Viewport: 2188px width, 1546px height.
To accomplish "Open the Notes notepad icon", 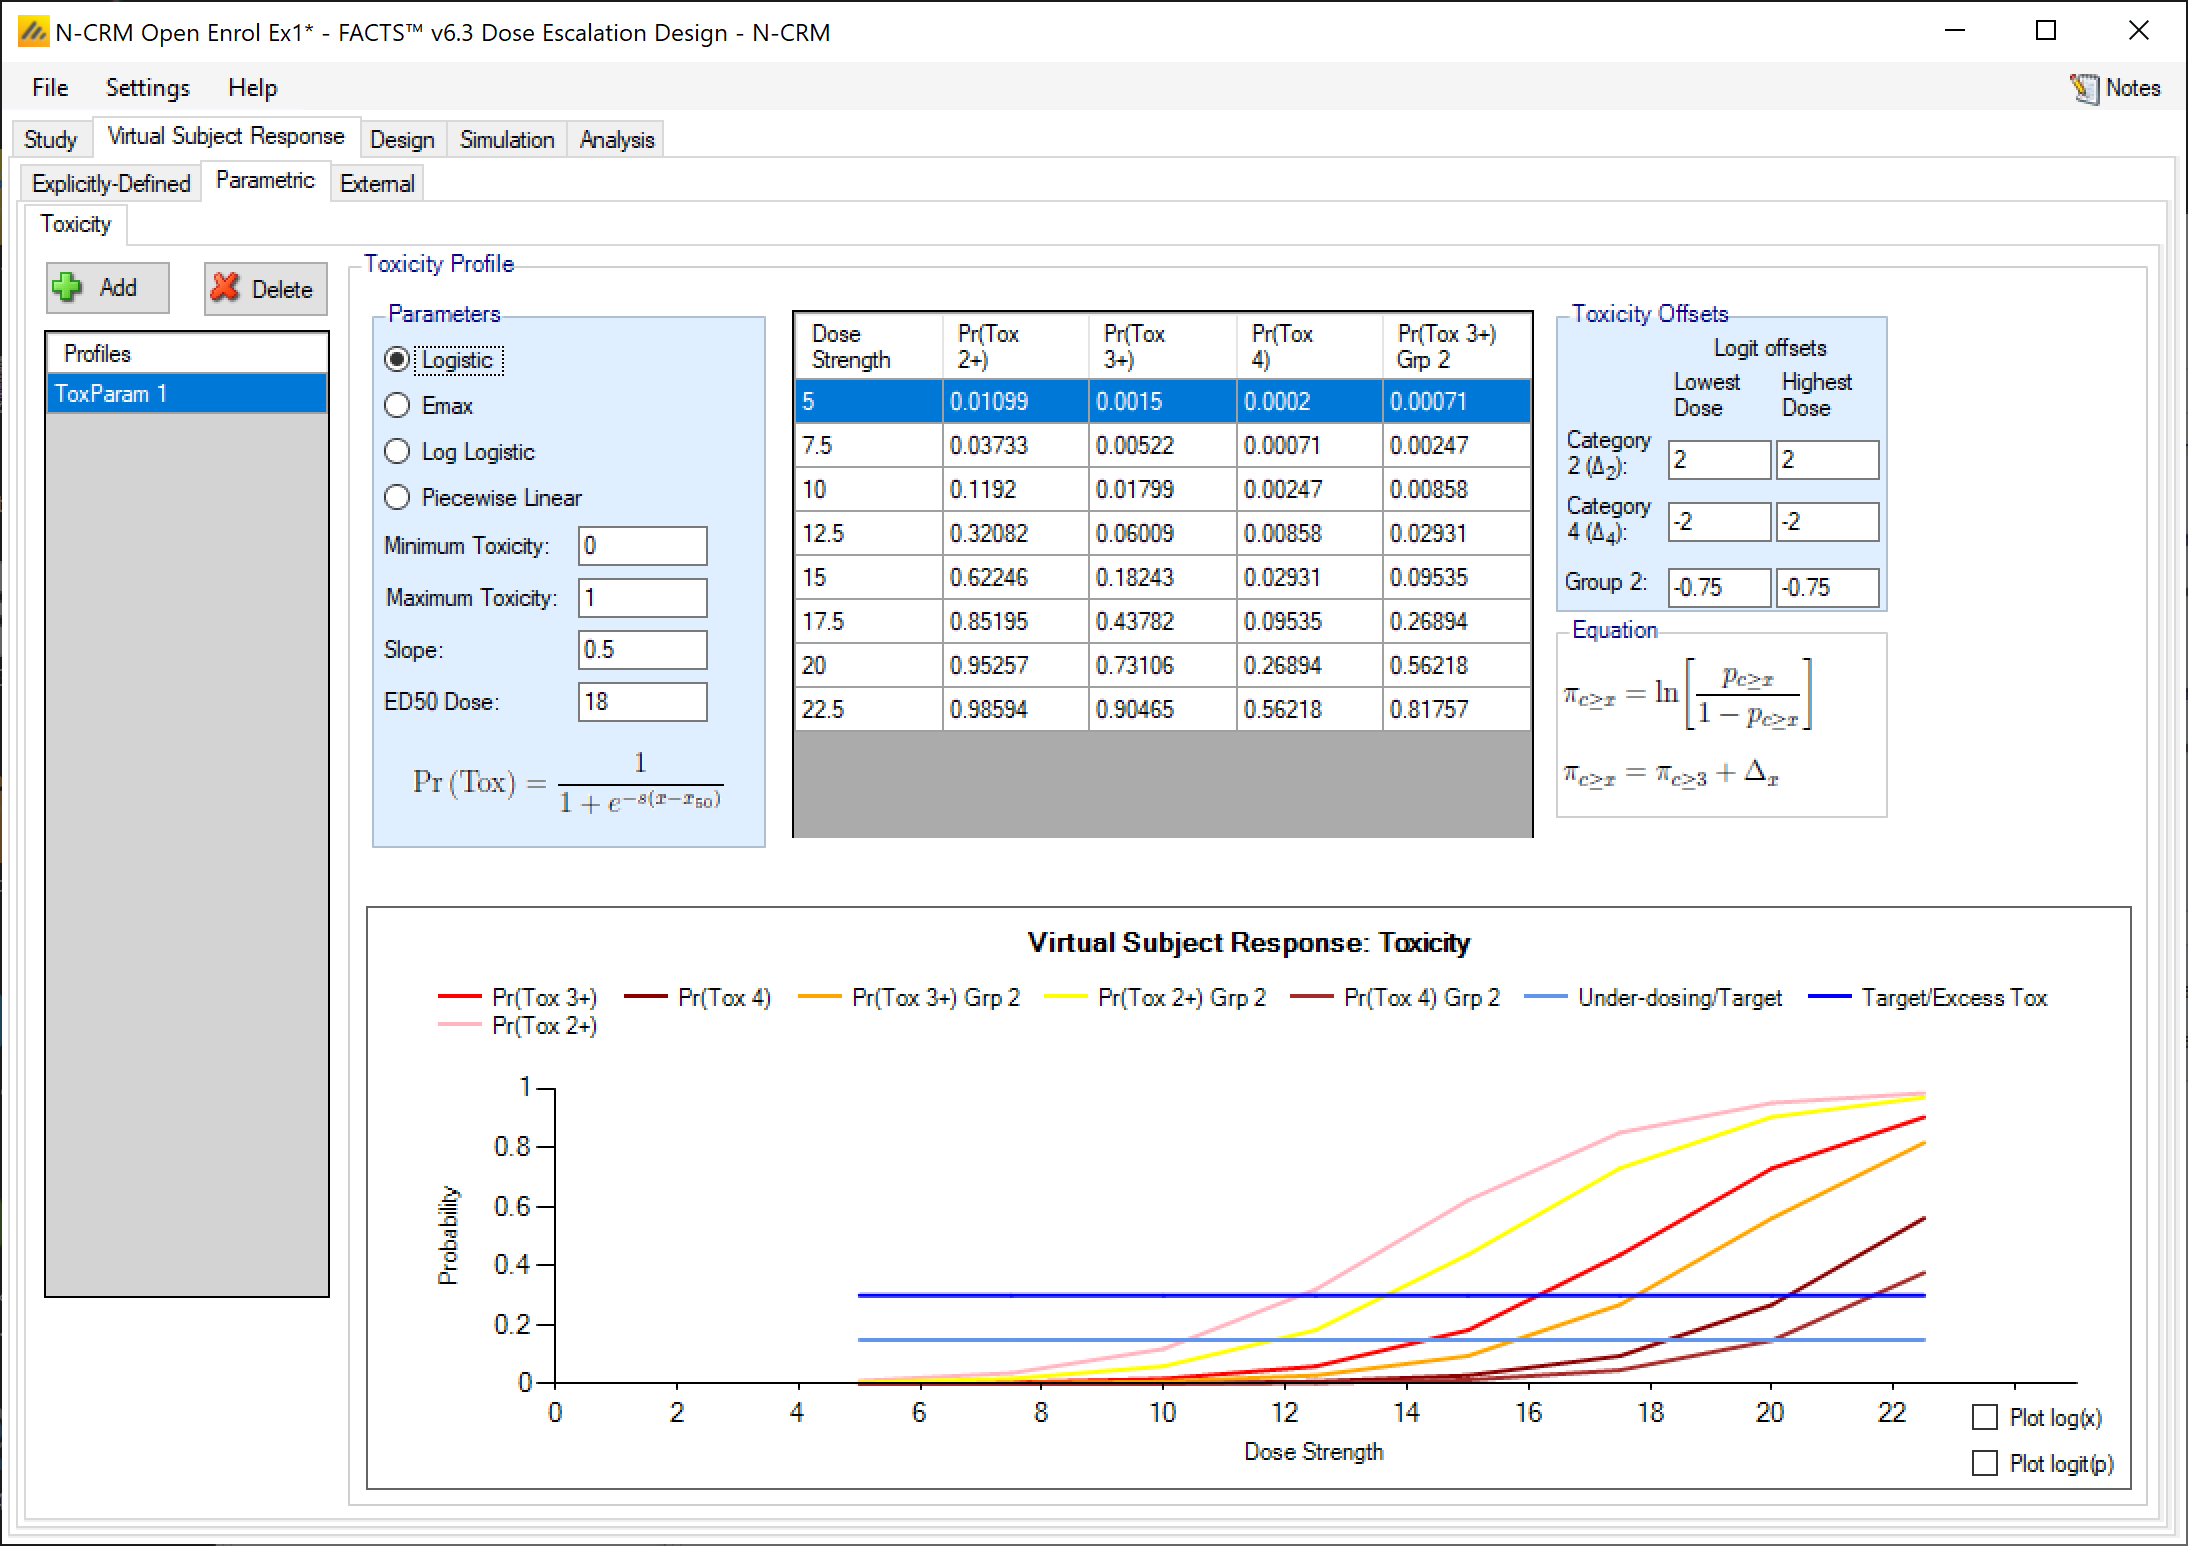I will [x=2085, y=88].
